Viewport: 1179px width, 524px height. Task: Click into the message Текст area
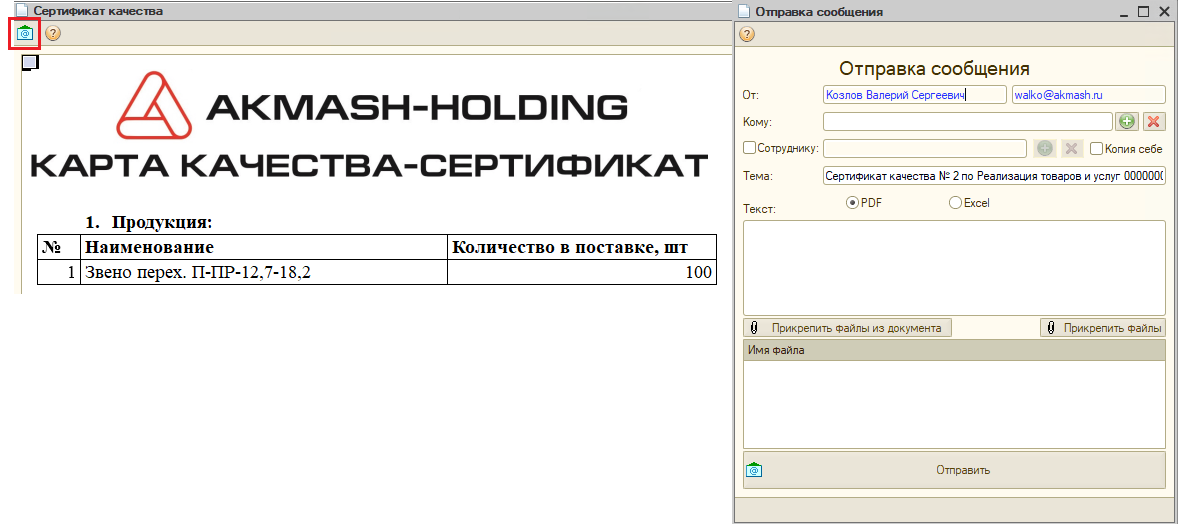(x=954, y=268)
